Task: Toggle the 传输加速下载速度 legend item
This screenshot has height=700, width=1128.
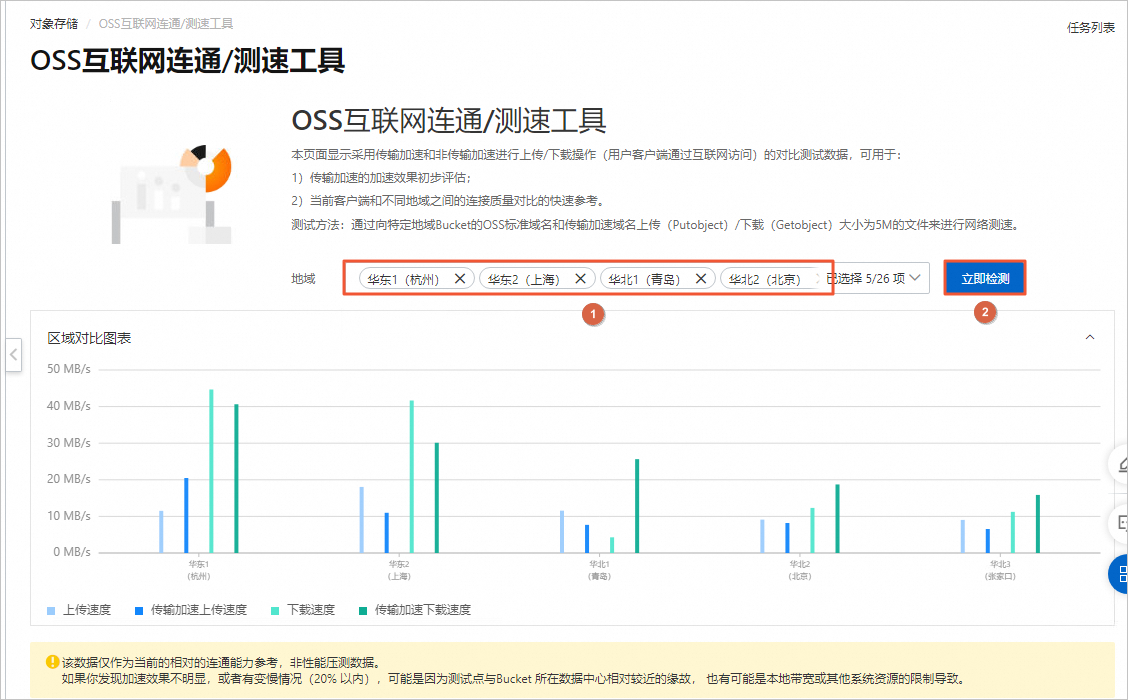Action: pos(415,610)
